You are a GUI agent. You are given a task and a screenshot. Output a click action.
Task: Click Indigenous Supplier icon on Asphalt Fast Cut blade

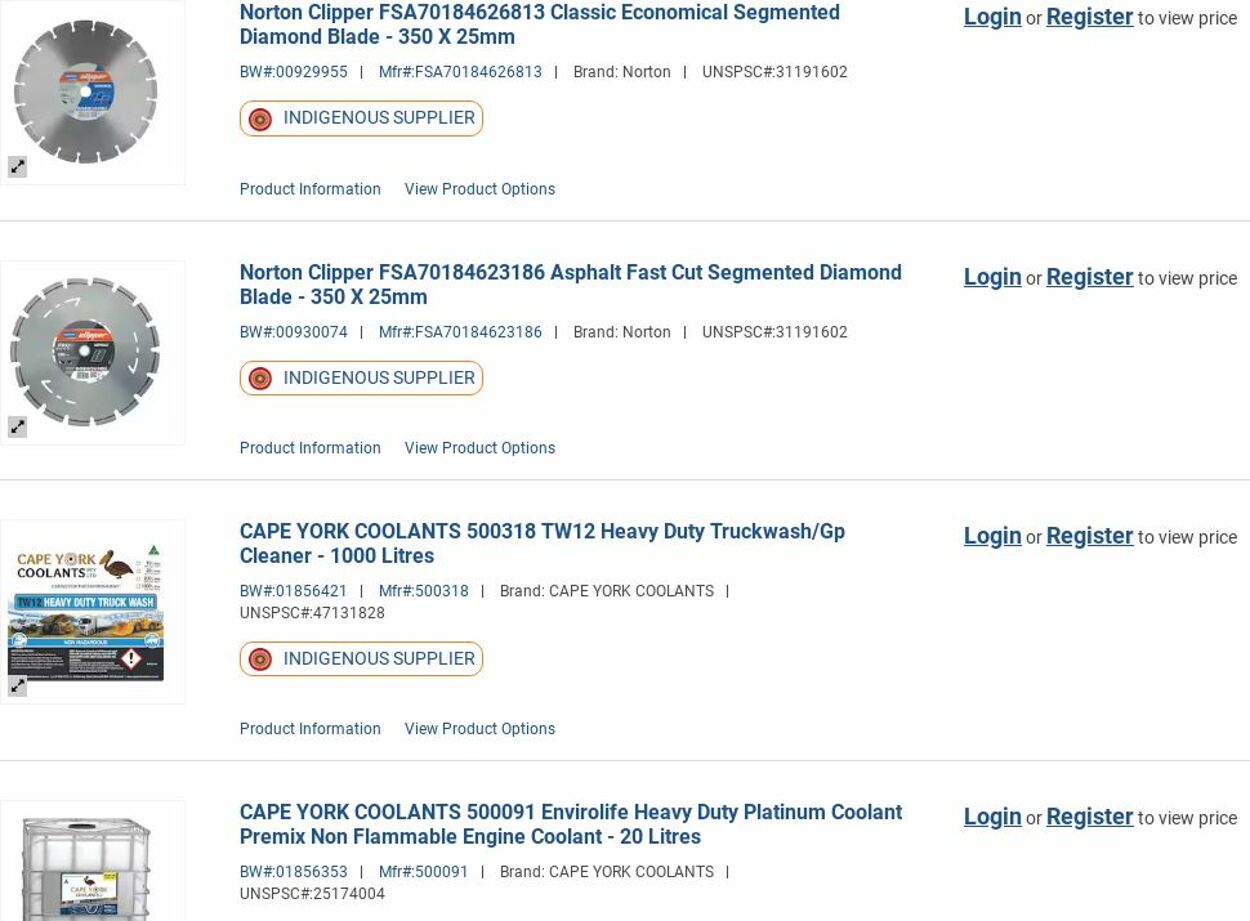pyautogui.click(x=260, y=379)
